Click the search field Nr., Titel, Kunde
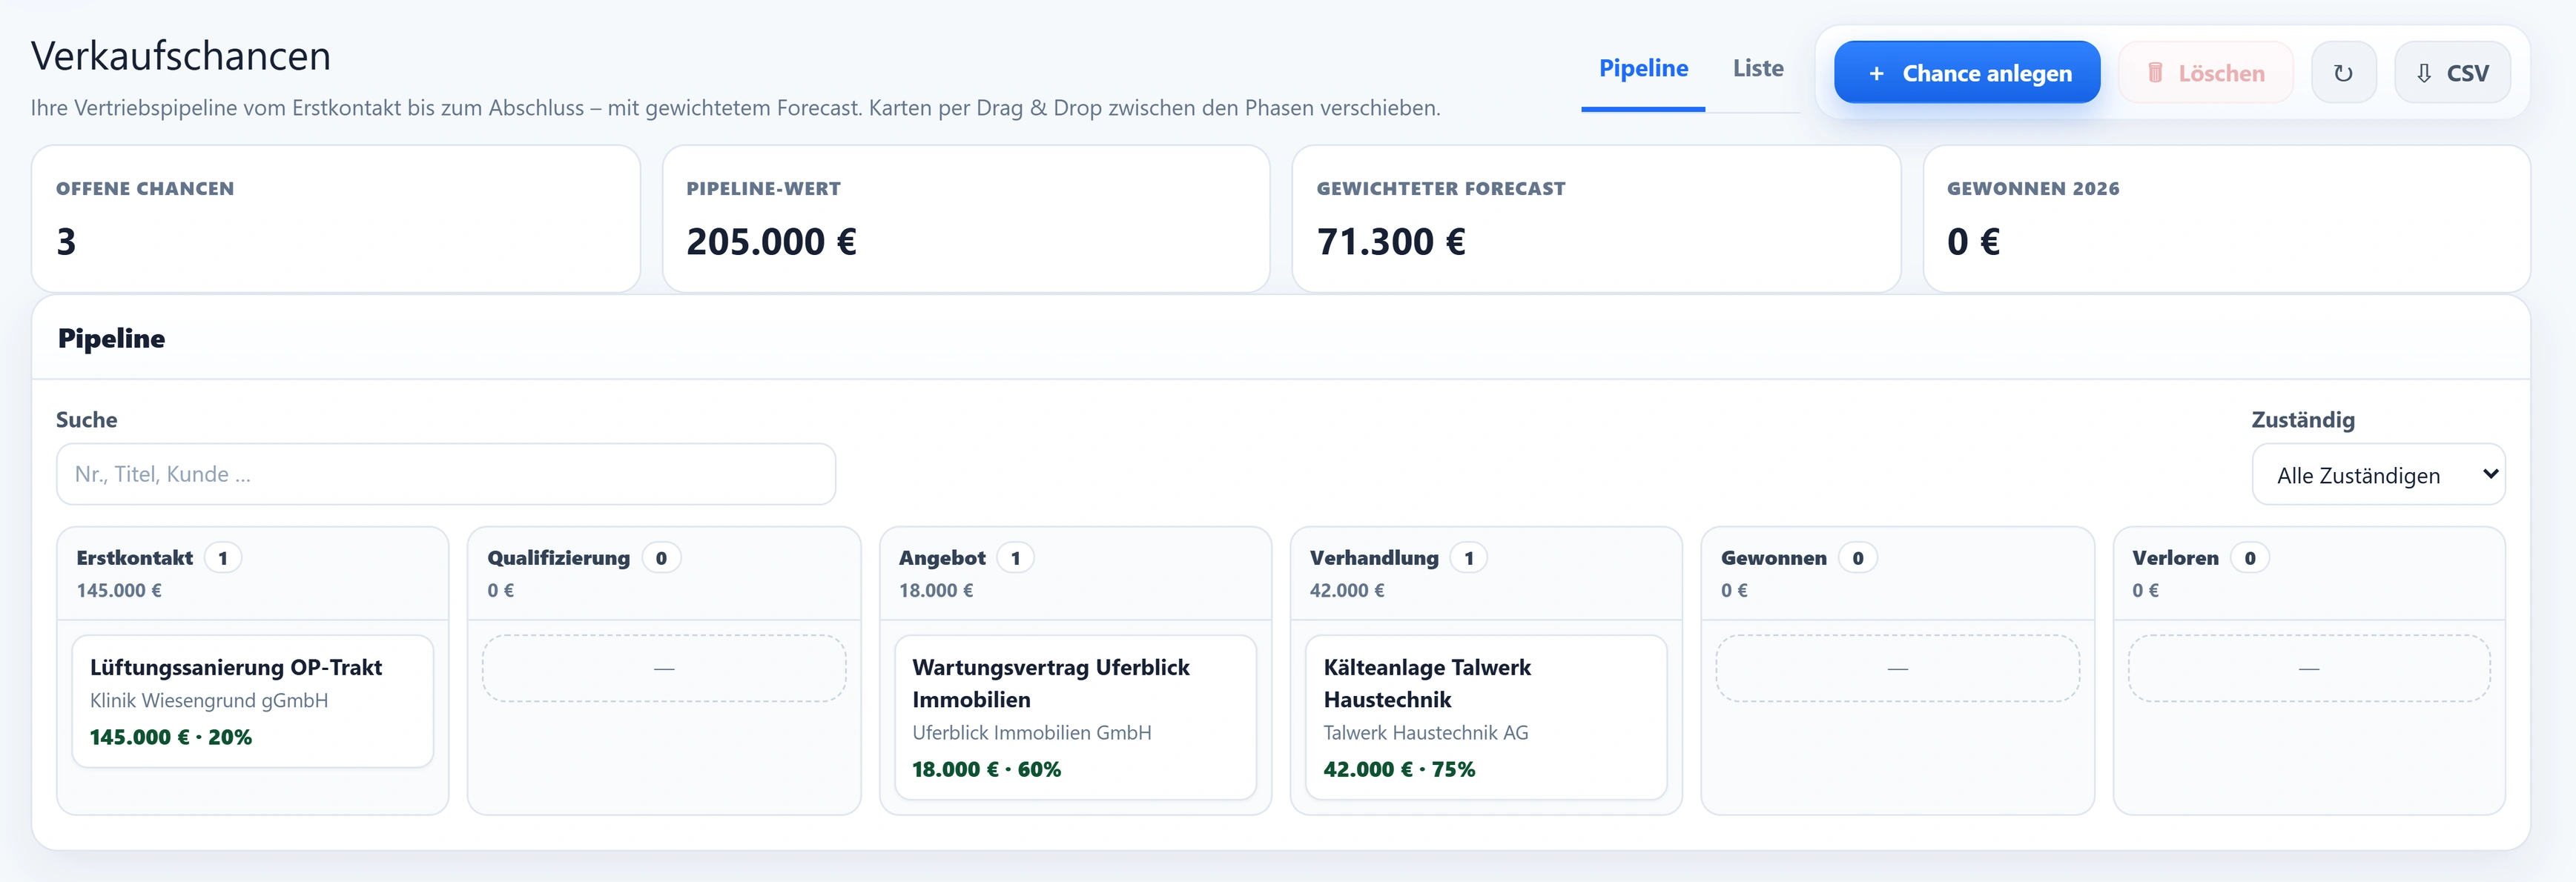Screen dimensions: 2576x882 pos(446,474)
